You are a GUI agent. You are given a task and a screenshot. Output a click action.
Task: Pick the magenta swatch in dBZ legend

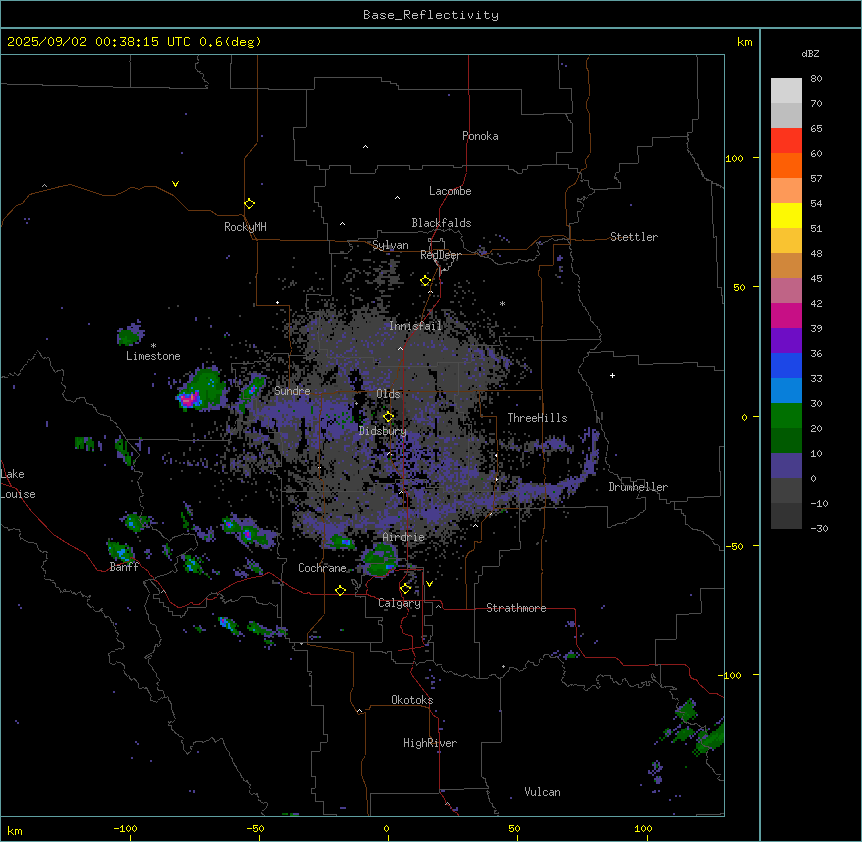[x=786, y=315]
